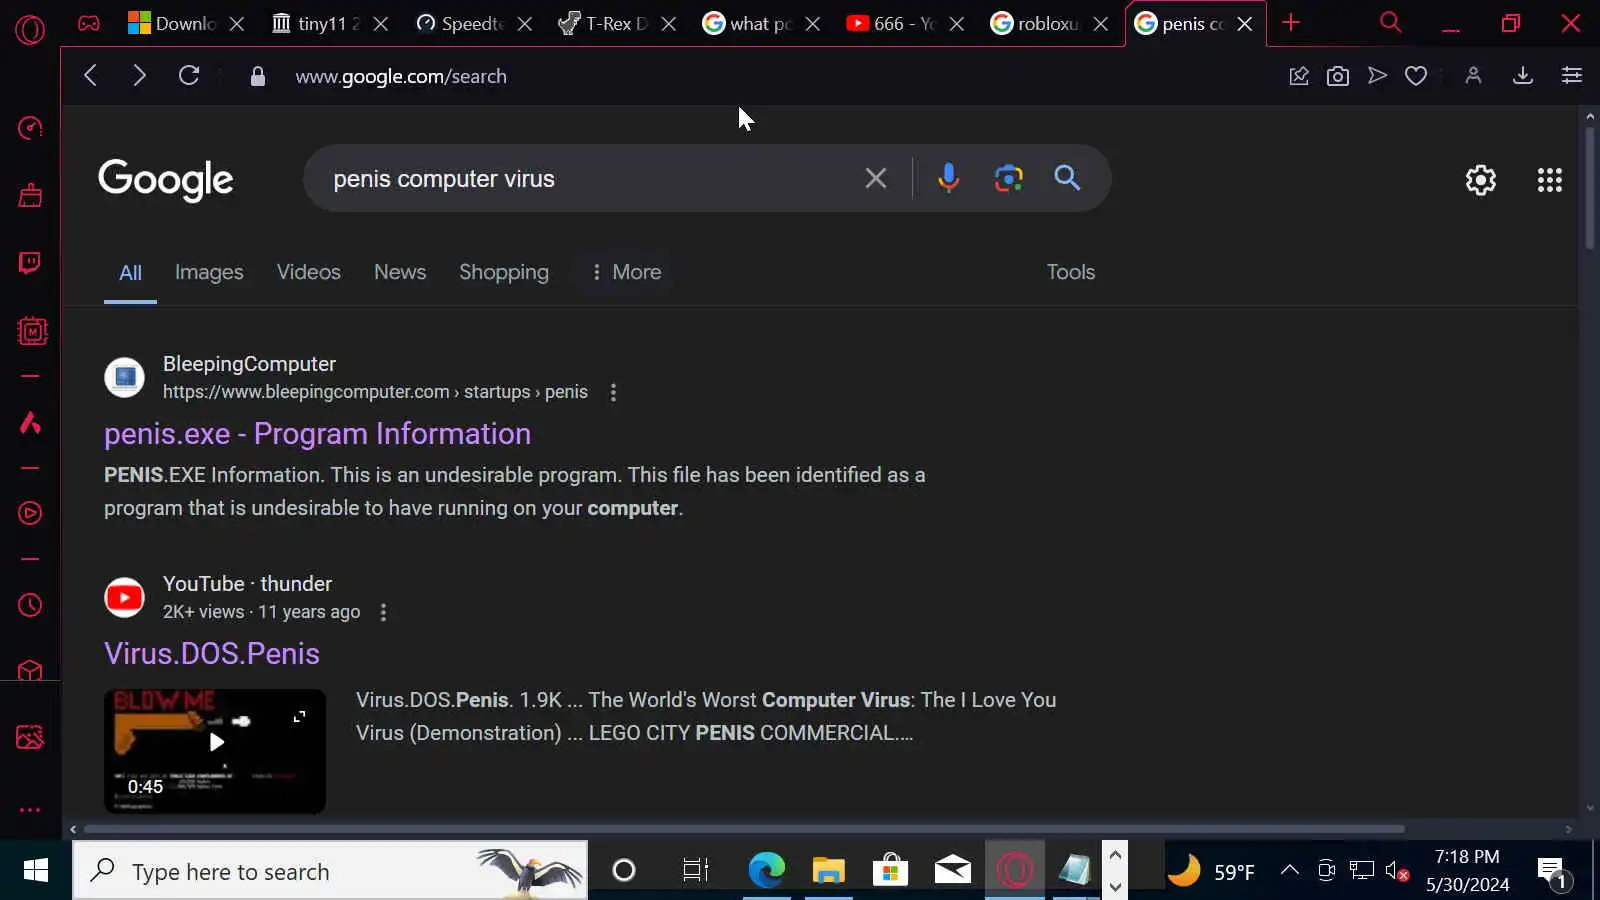Viewport: 1600px width, 900px height.
Task: Open Microsoft Edge from the taskbar
Action: click(x=767, y=871)
